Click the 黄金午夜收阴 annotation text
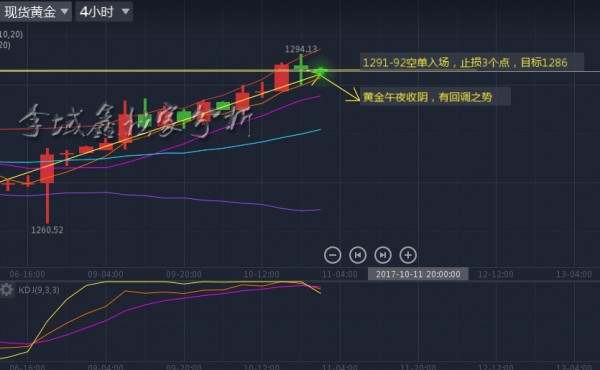This screenshot has height=370, width=600. pos(427,97)
